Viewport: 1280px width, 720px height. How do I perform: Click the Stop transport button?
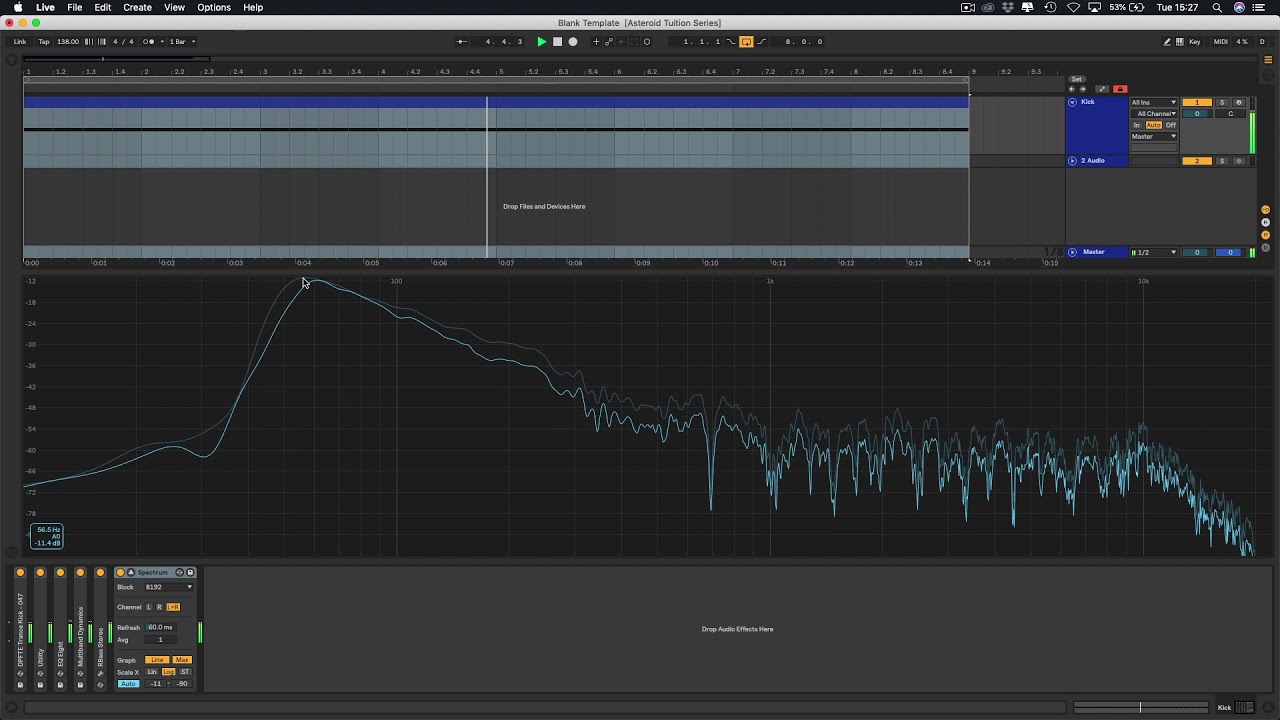coord(558,42)
